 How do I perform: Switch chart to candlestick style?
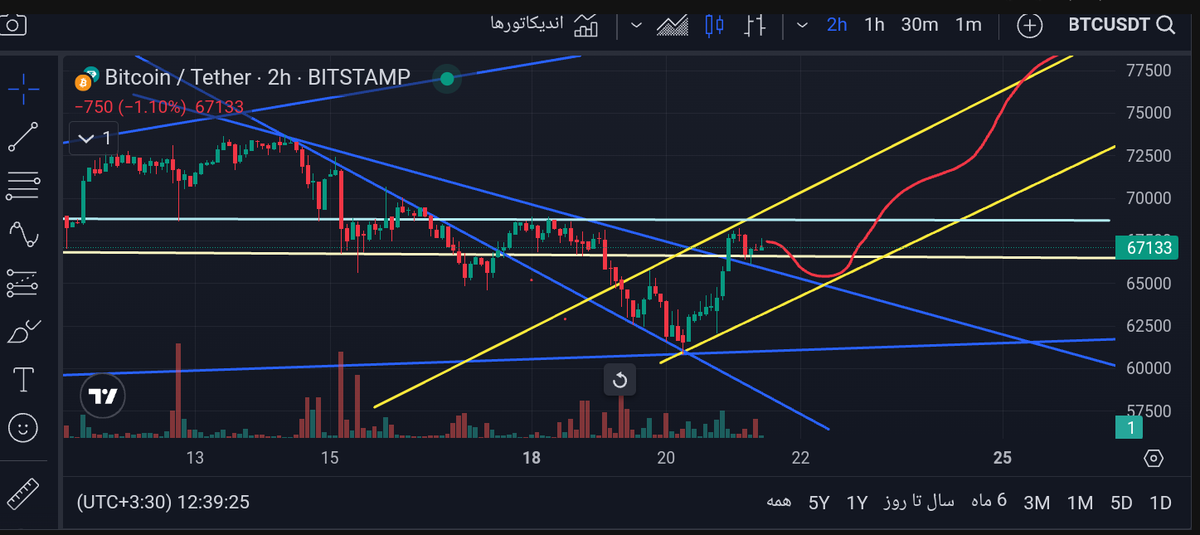point(714,25)
